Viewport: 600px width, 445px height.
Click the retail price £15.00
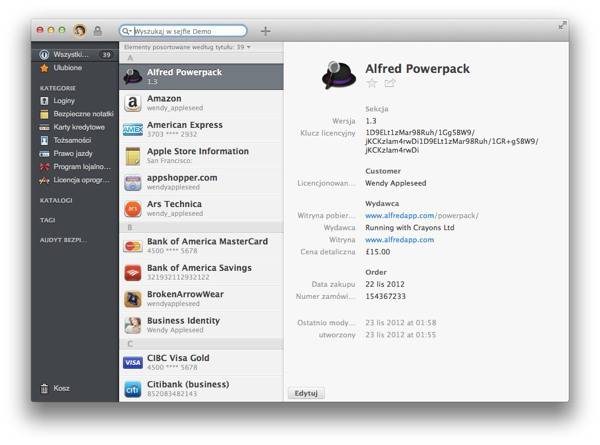(378, 252)
